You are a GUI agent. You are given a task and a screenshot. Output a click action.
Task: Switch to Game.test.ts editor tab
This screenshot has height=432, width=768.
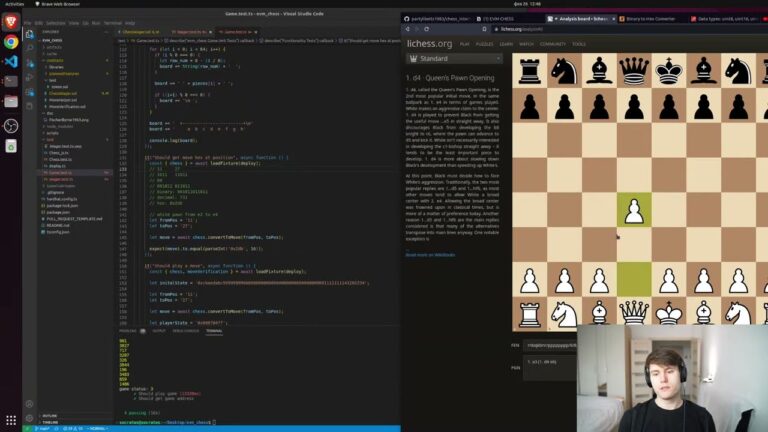pyautogui.click(x=238, y=32)
